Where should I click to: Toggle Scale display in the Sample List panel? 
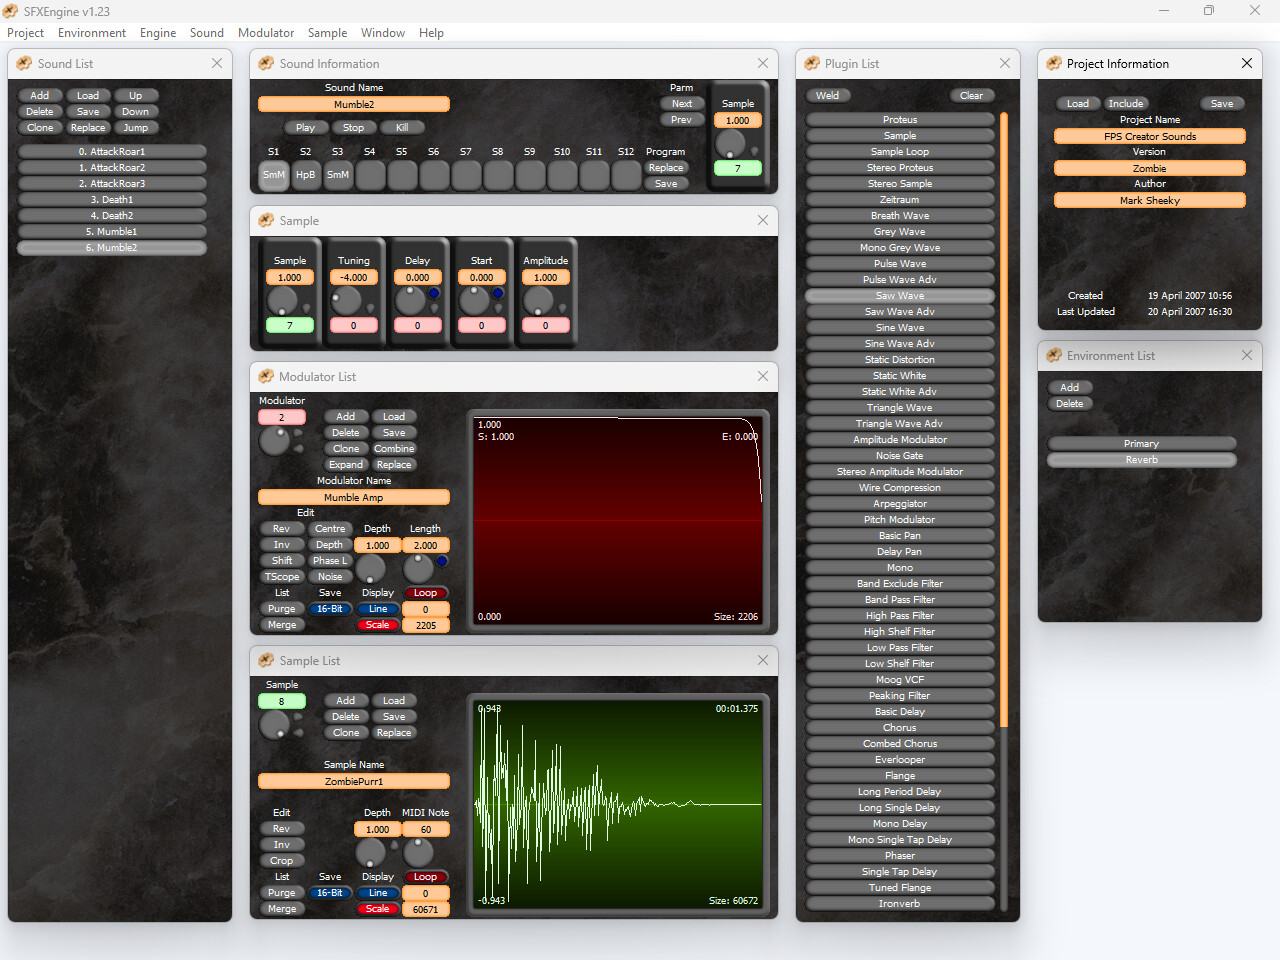pos(377,909)
